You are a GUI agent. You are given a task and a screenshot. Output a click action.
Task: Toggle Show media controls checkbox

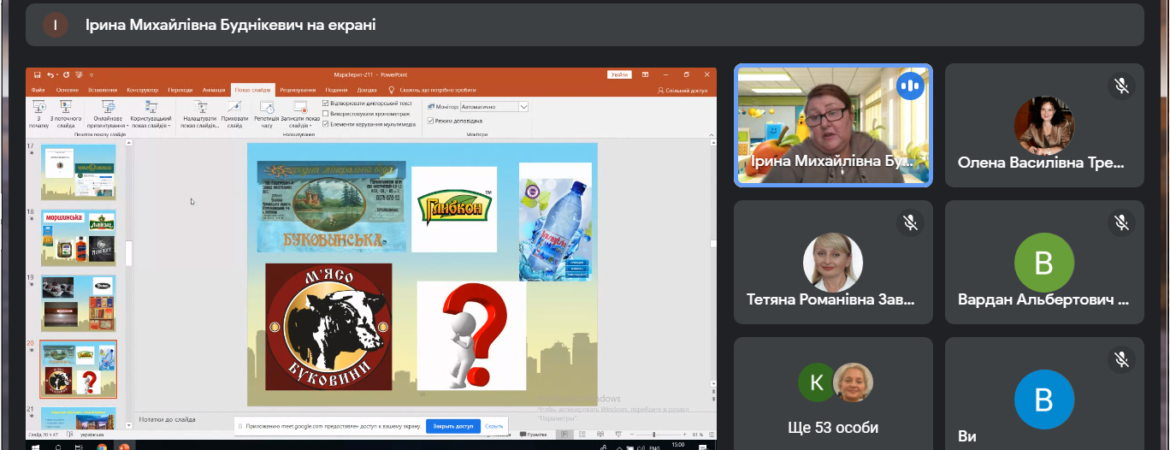(x=325, y=124)
